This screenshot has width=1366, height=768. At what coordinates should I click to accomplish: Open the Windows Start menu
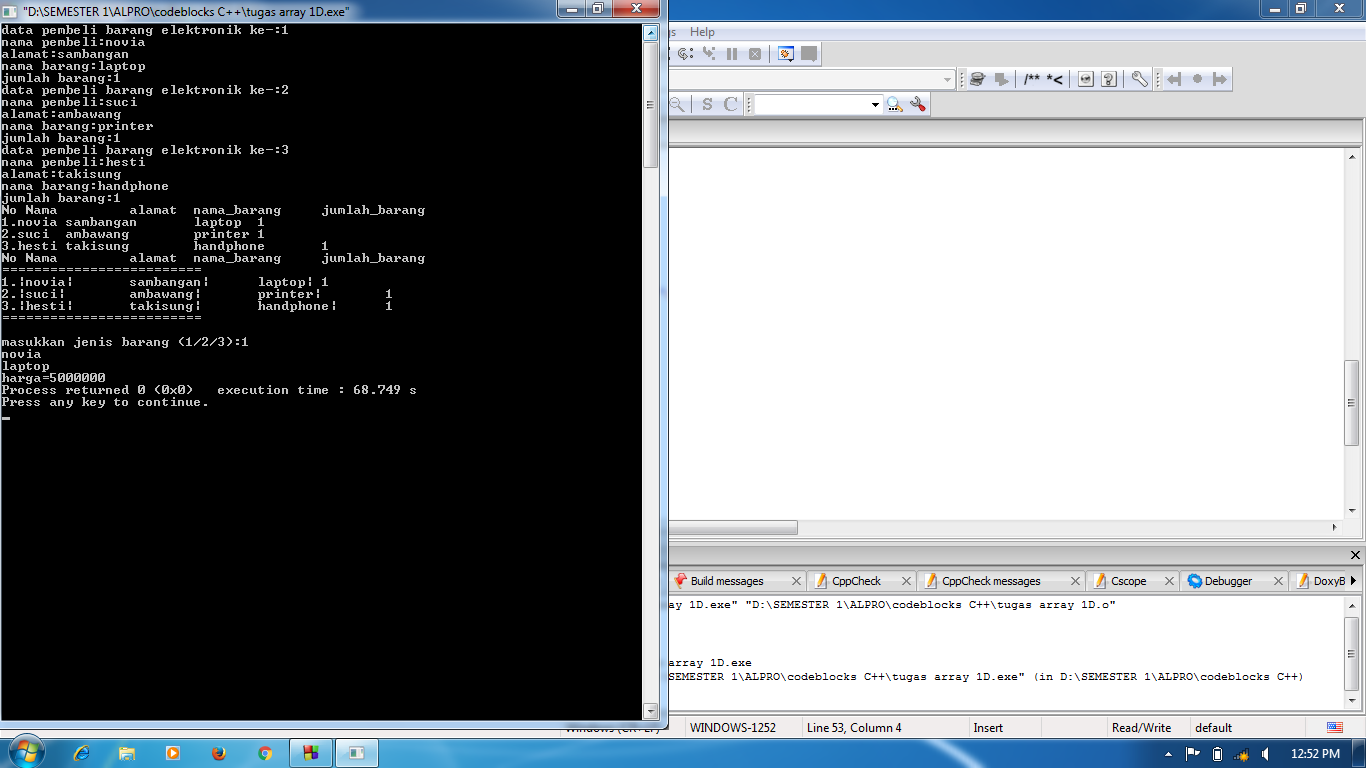[x=26, y=752]
